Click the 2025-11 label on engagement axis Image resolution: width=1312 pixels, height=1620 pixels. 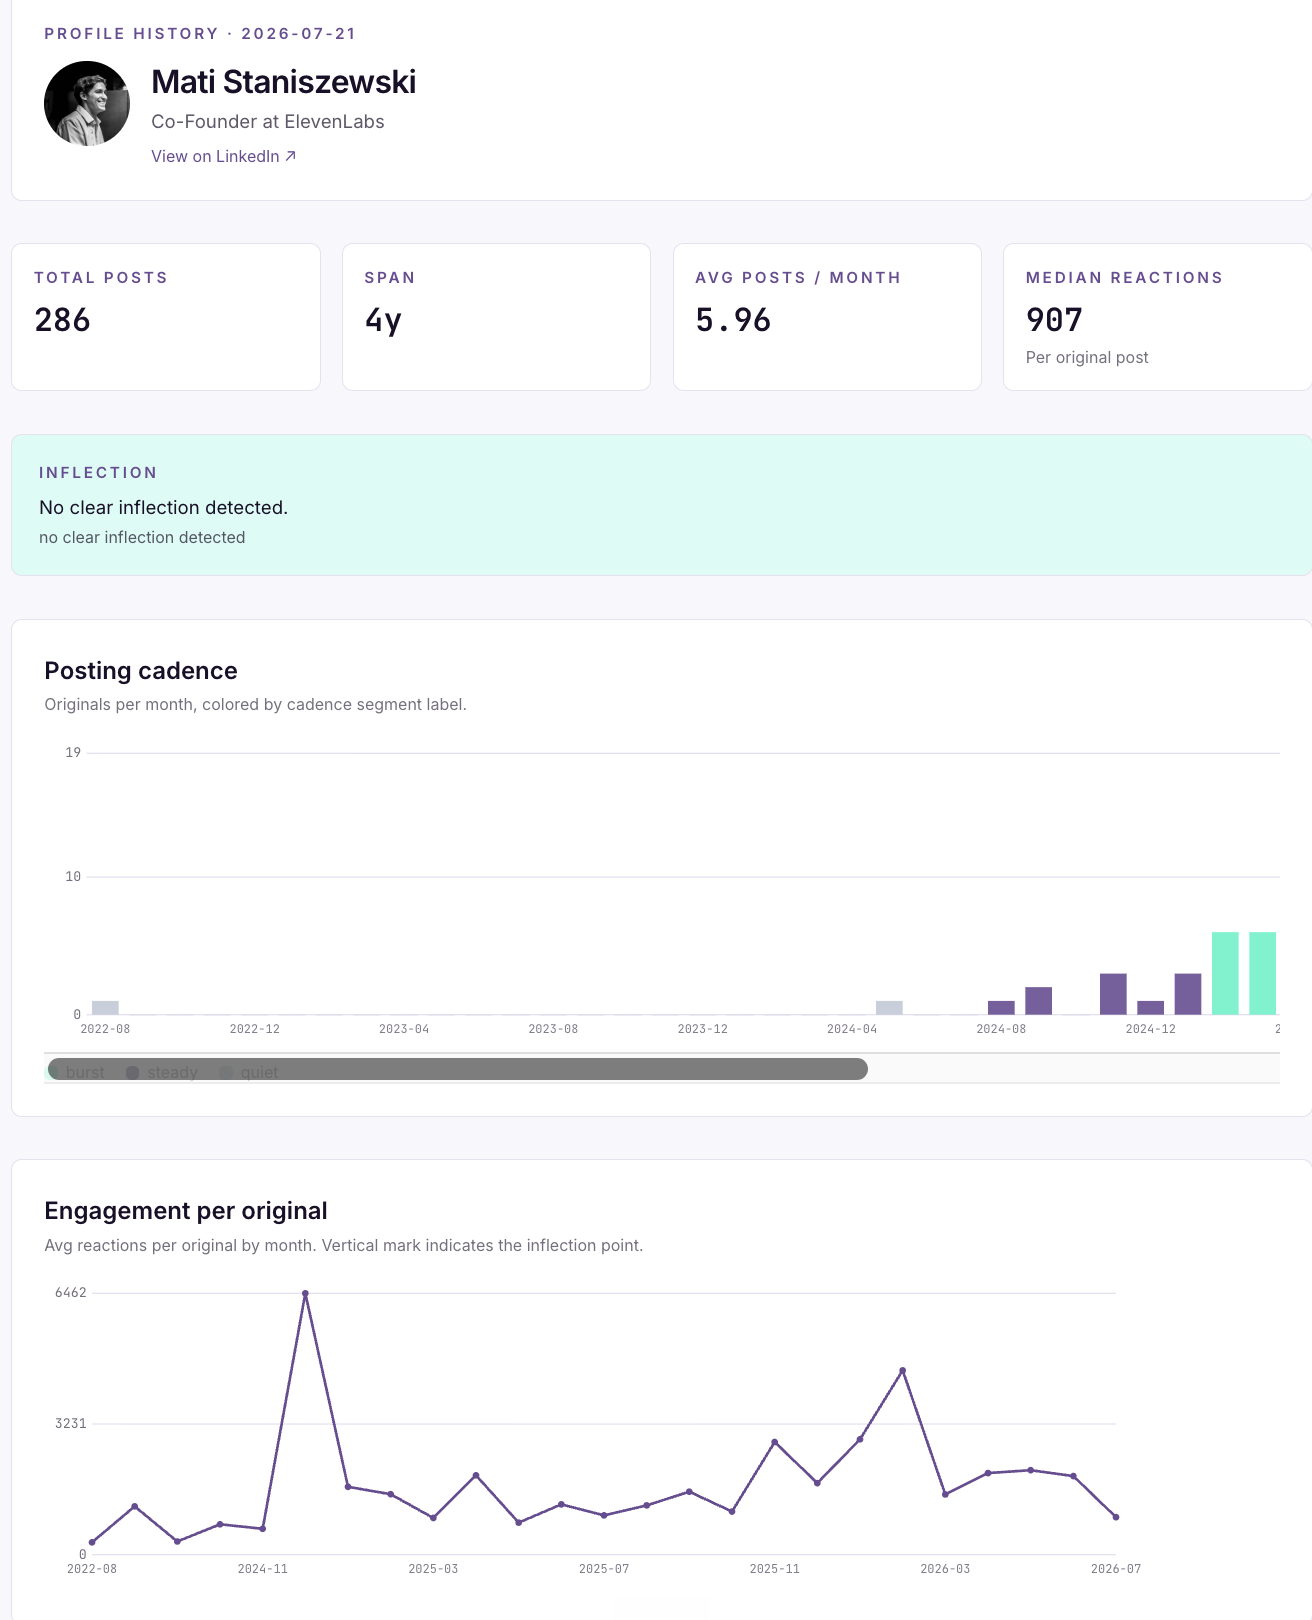[775, 1569]
